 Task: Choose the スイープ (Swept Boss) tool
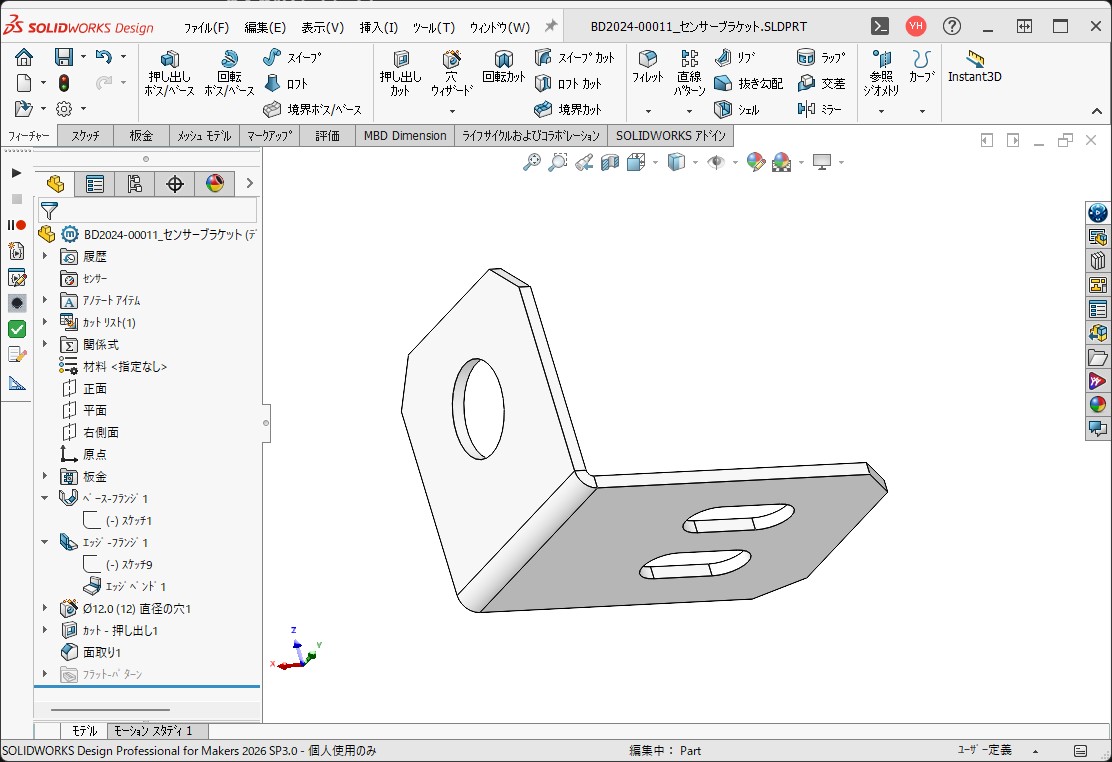point(291,57)
